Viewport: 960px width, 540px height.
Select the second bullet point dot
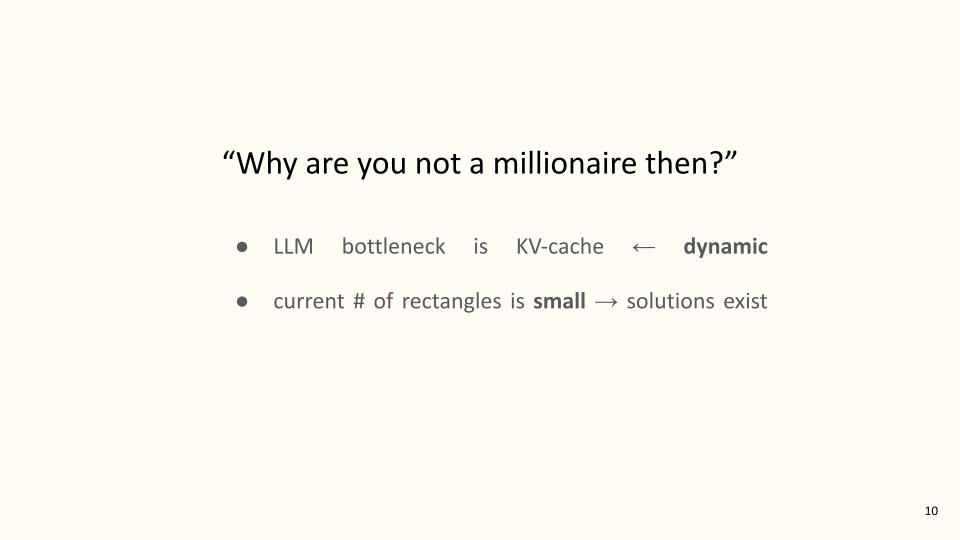point(242,301)
